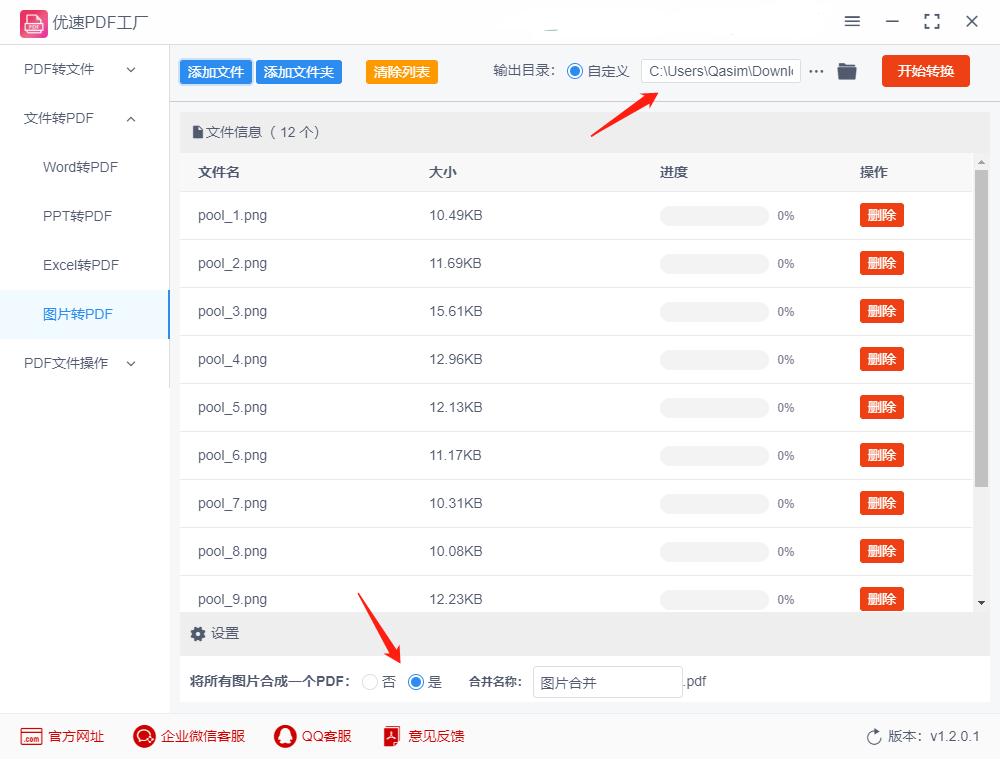Click the 开始转换 button to start converting
Screen dimensions: 1000x760
click(x=925, y=71)
